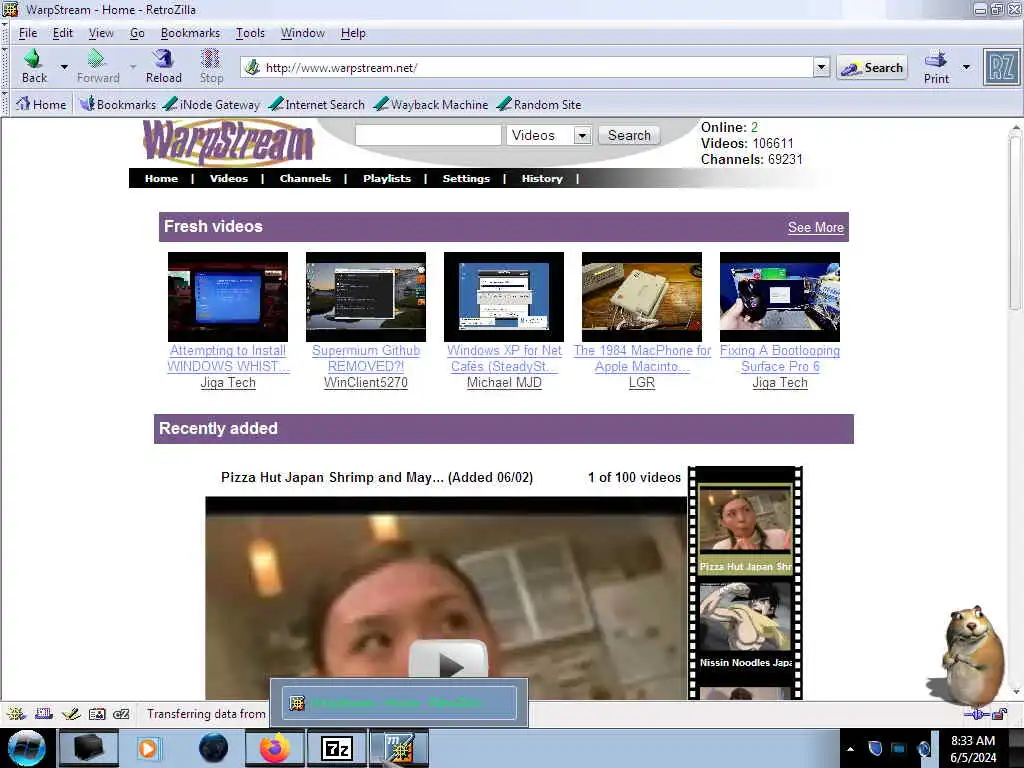Open the Edit menu

pyautogui.click(x=63, y=33)
